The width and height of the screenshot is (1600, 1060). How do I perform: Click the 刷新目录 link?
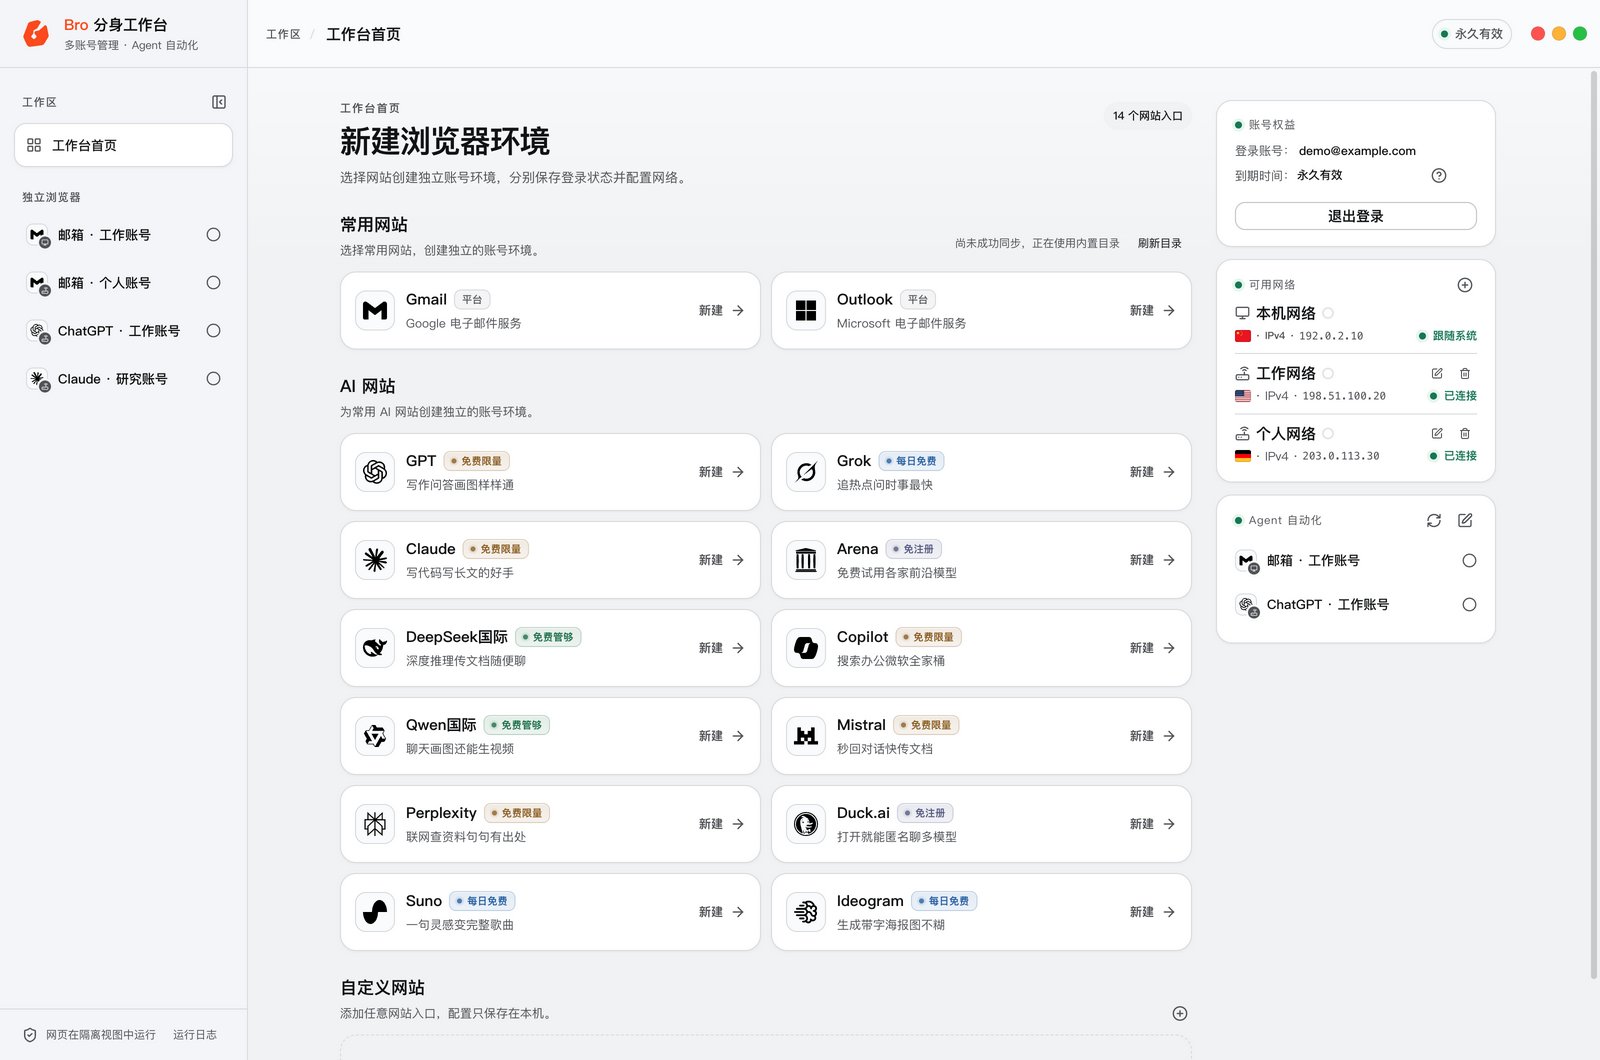tap(1160, 243)
